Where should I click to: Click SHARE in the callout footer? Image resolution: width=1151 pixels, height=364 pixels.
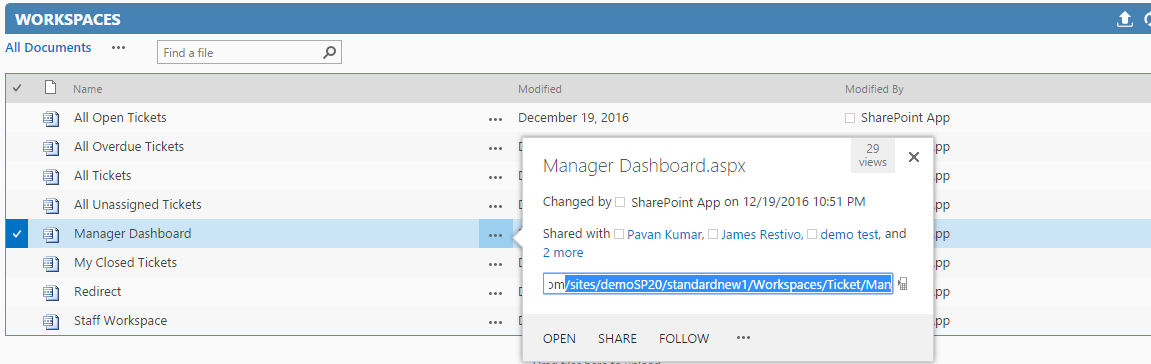coord(617,338)
